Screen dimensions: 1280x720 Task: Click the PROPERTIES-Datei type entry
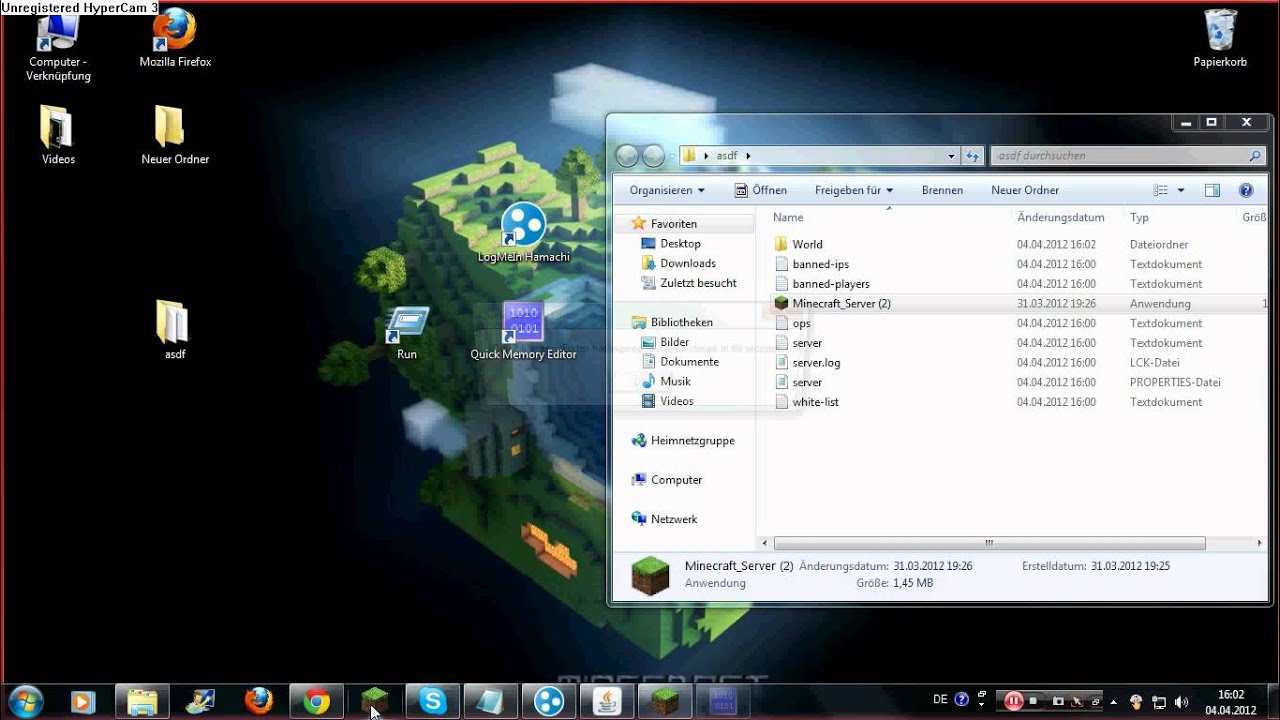pyautogui.click(x=1175, y=382)
